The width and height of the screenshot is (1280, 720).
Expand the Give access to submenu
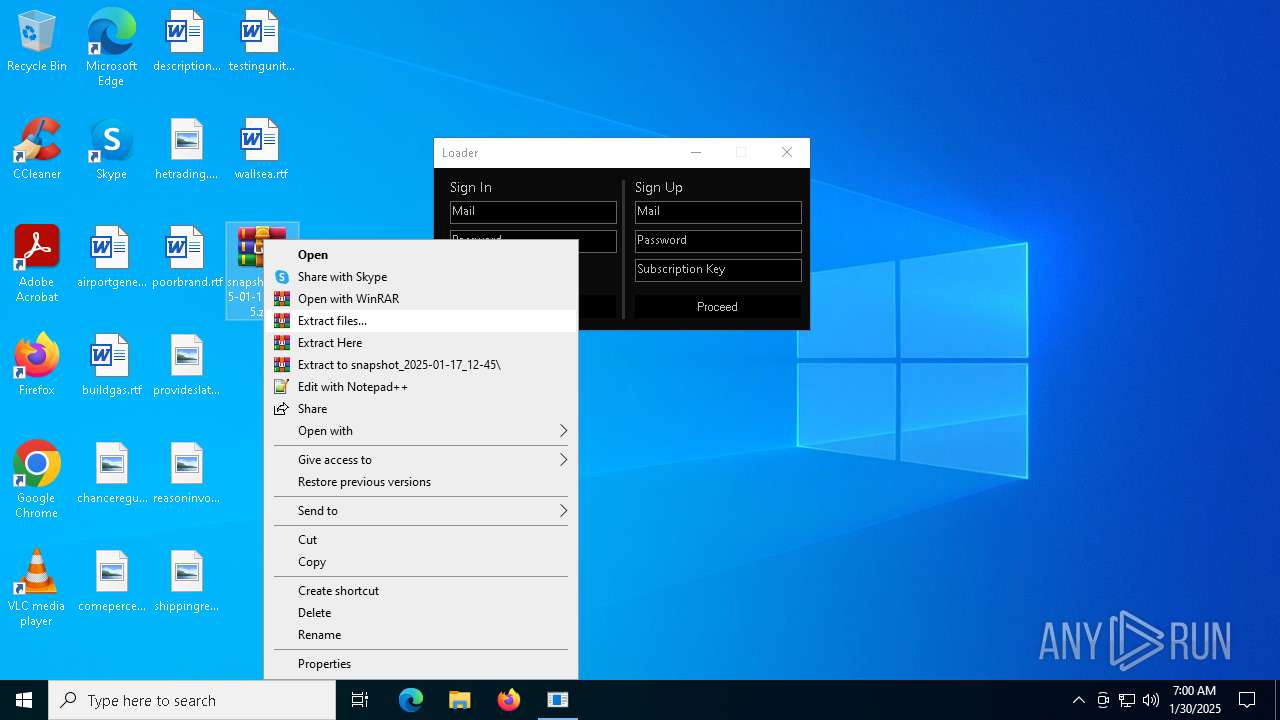(x=421, y=460)
